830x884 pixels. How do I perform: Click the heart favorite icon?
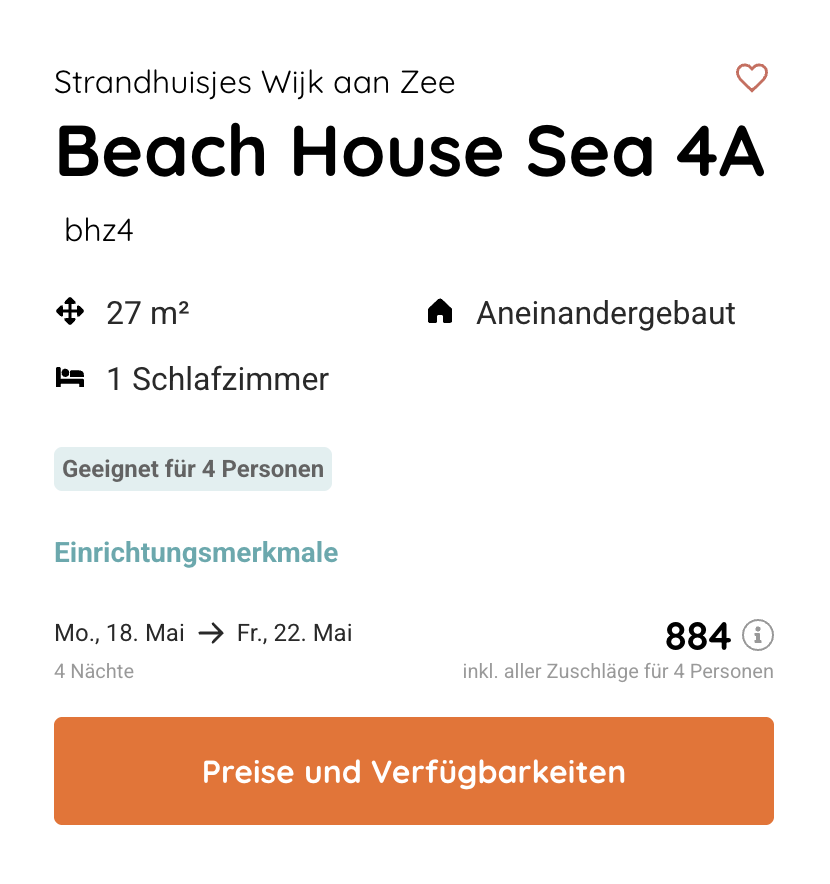click(x=751, y=77)
